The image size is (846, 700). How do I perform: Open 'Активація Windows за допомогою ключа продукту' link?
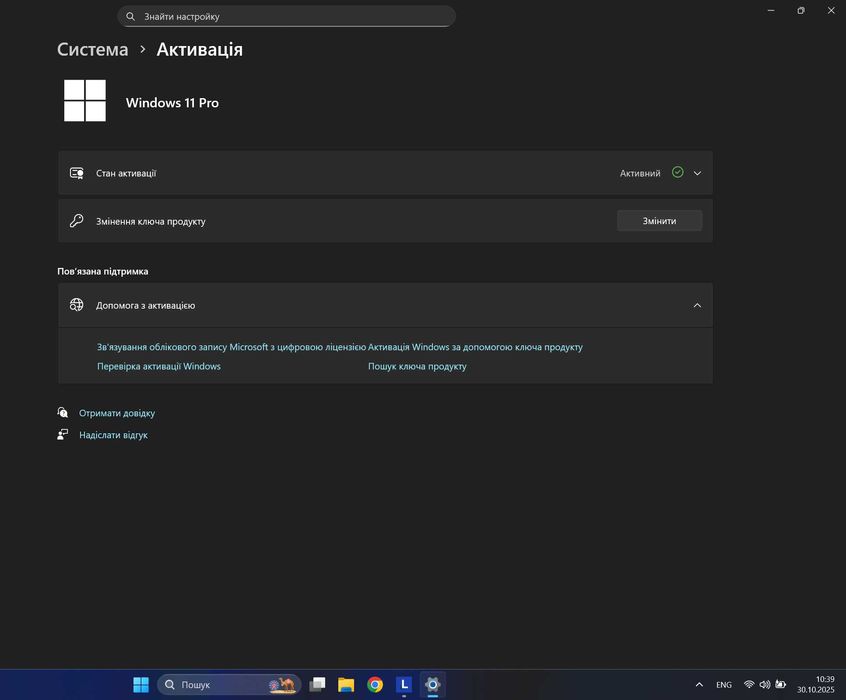click(475, 347)
